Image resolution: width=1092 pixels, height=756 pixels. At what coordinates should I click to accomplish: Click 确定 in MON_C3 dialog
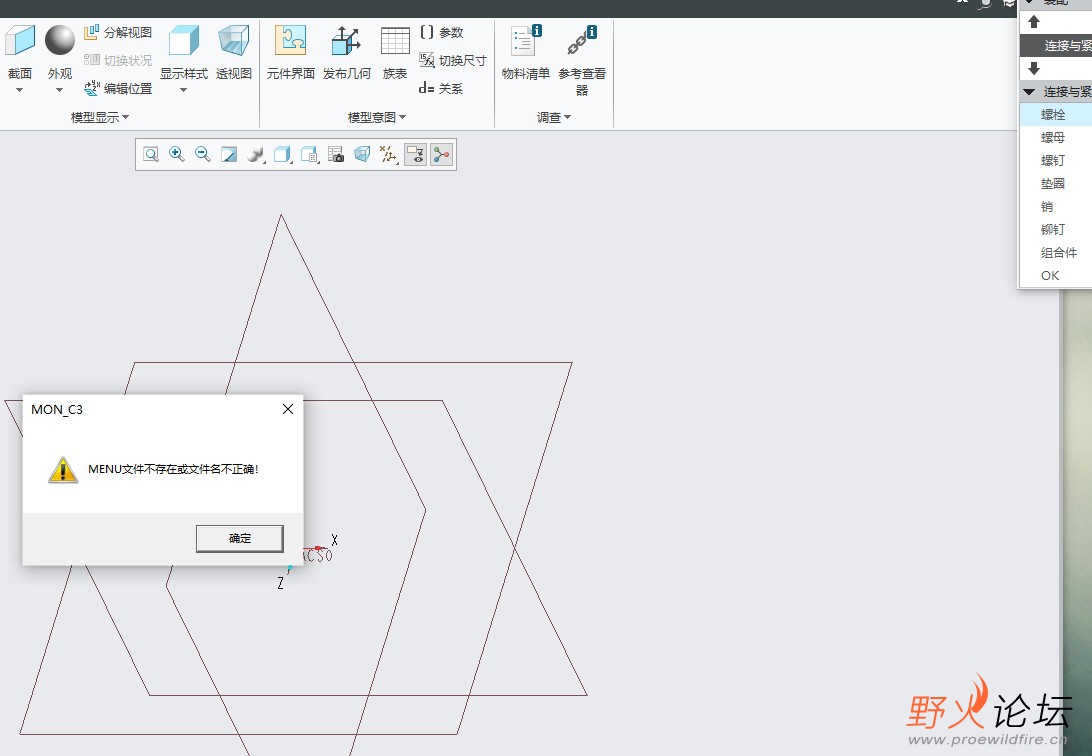(x=240, y=538)
